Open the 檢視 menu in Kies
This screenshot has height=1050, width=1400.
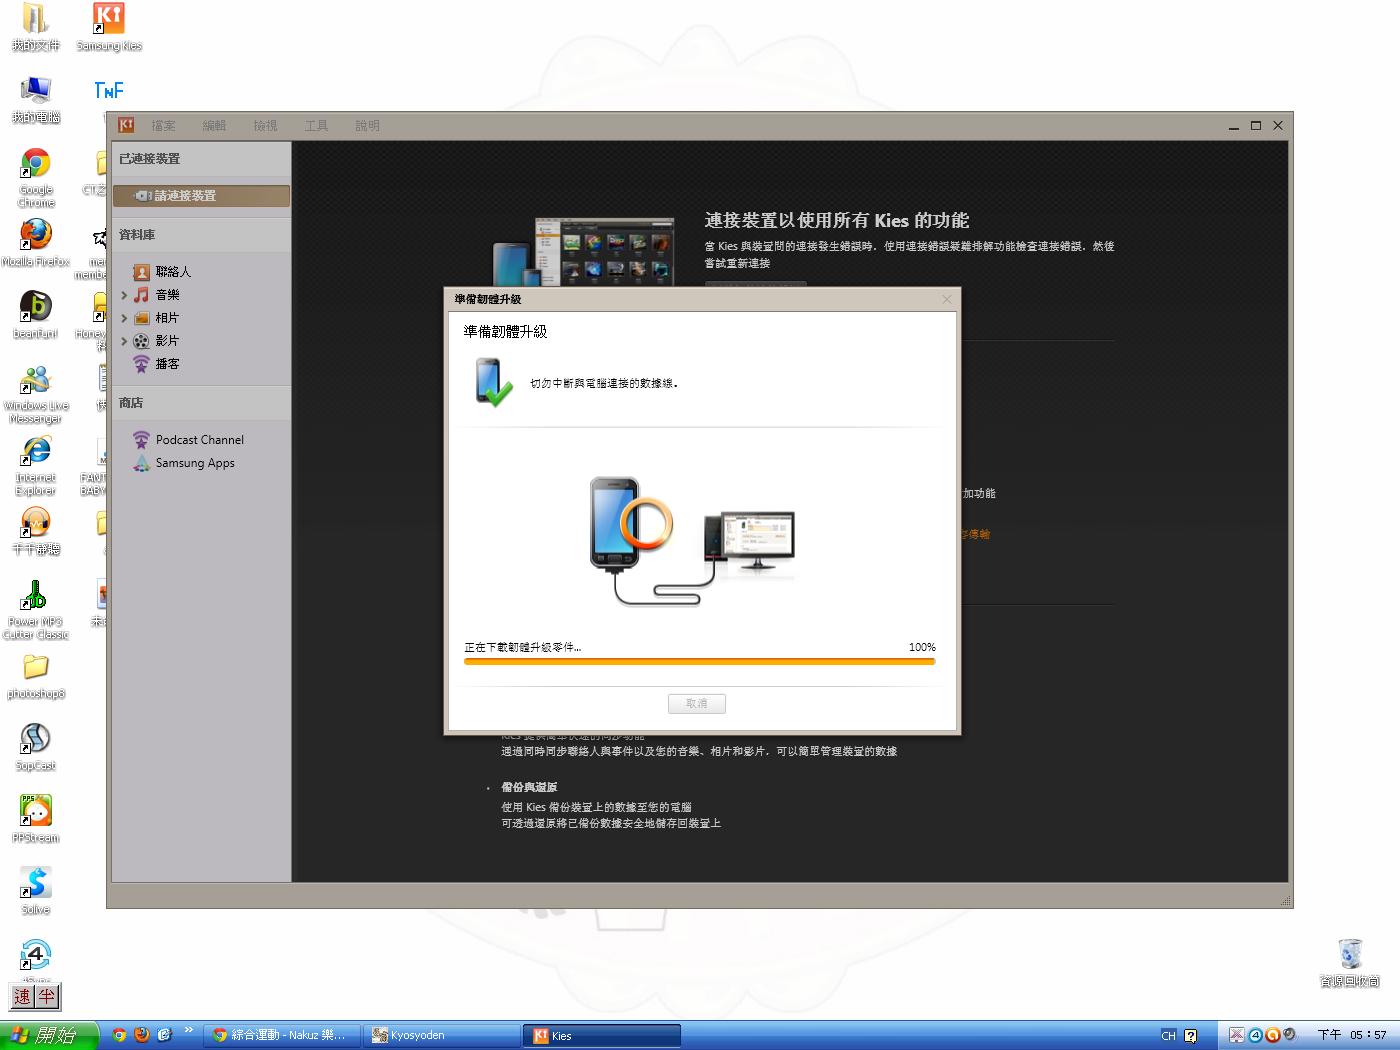coord(265,125)
